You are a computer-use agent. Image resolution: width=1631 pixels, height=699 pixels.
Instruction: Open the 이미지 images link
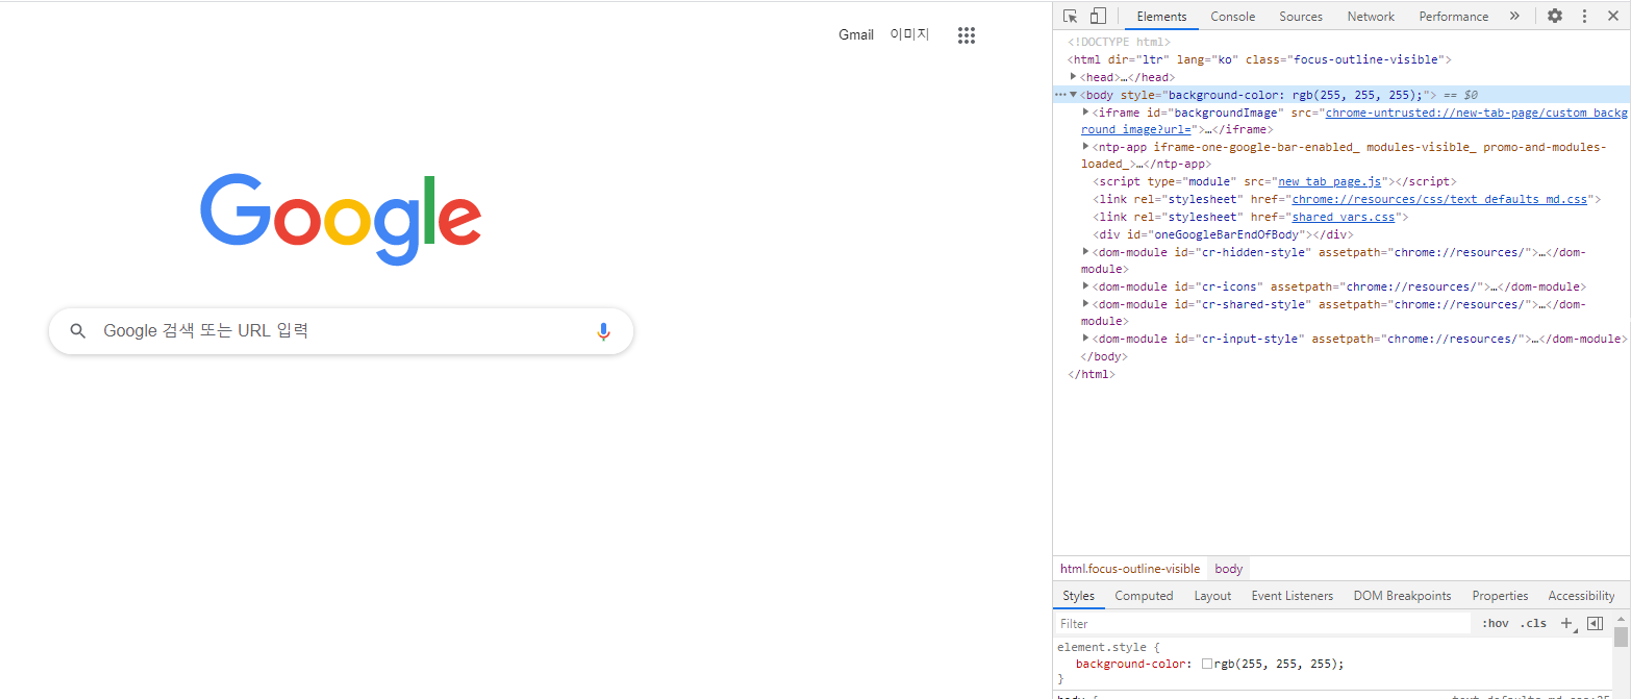(909, 35)
